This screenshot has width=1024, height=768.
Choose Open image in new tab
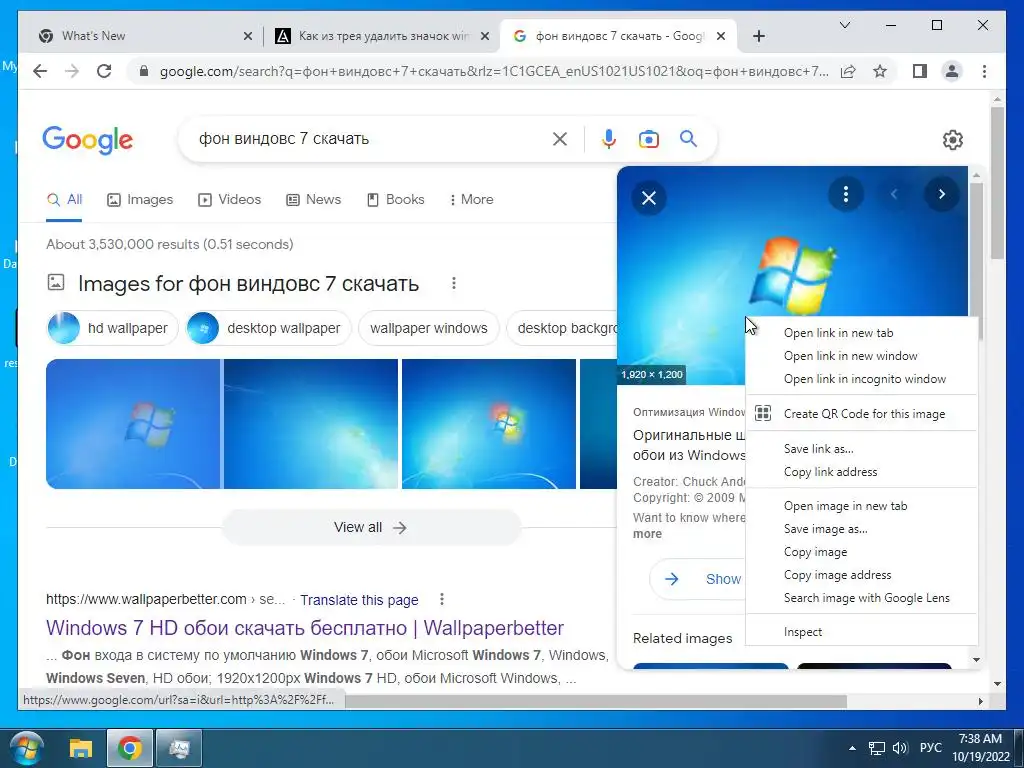[861, 506]
